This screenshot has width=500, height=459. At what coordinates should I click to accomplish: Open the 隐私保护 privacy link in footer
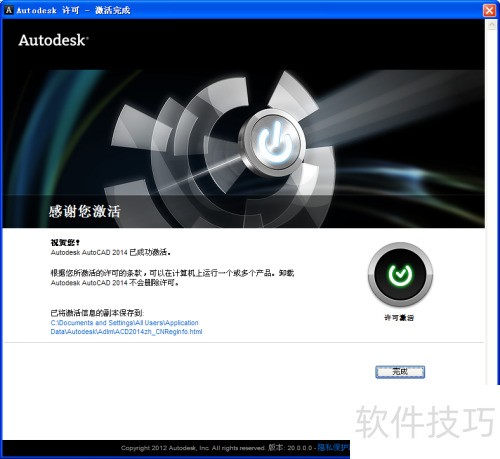pos(333,447)
